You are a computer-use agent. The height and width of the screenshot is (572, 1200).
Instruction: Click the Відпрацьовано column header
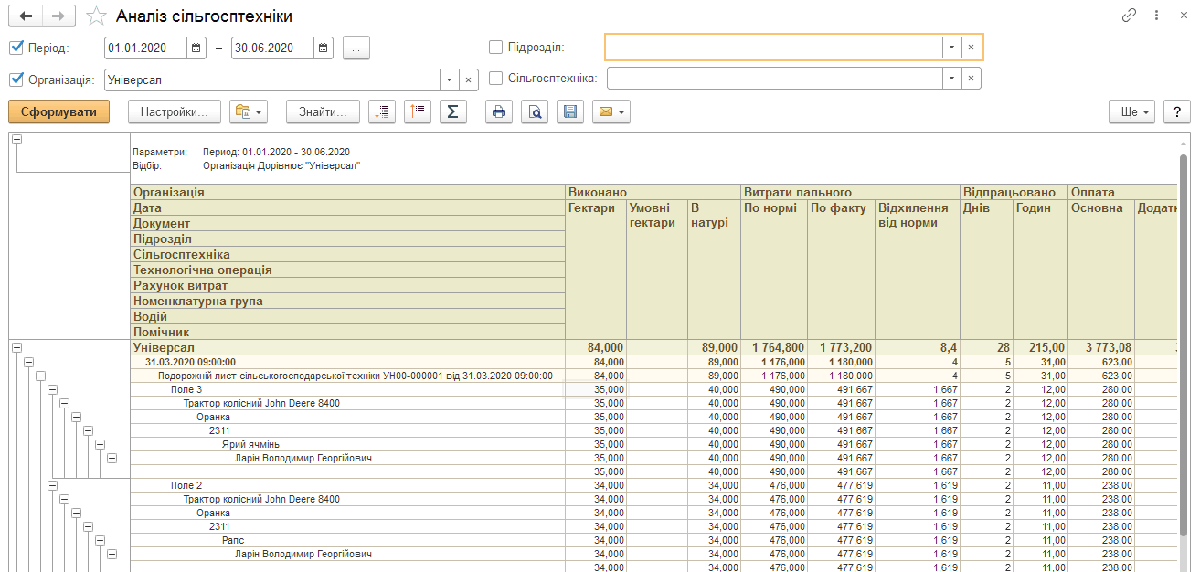coord(1013,192)
